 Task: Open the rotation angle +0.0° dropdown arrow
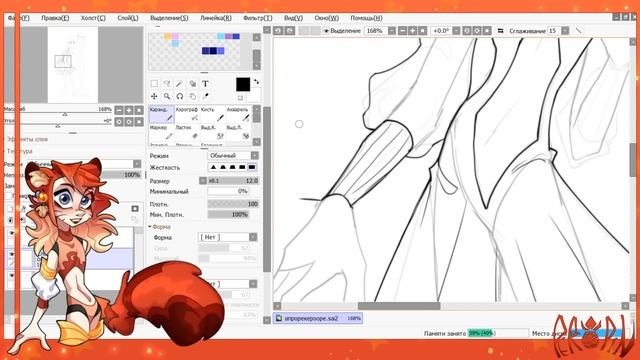pyautogui.click(x=456, y=31)
